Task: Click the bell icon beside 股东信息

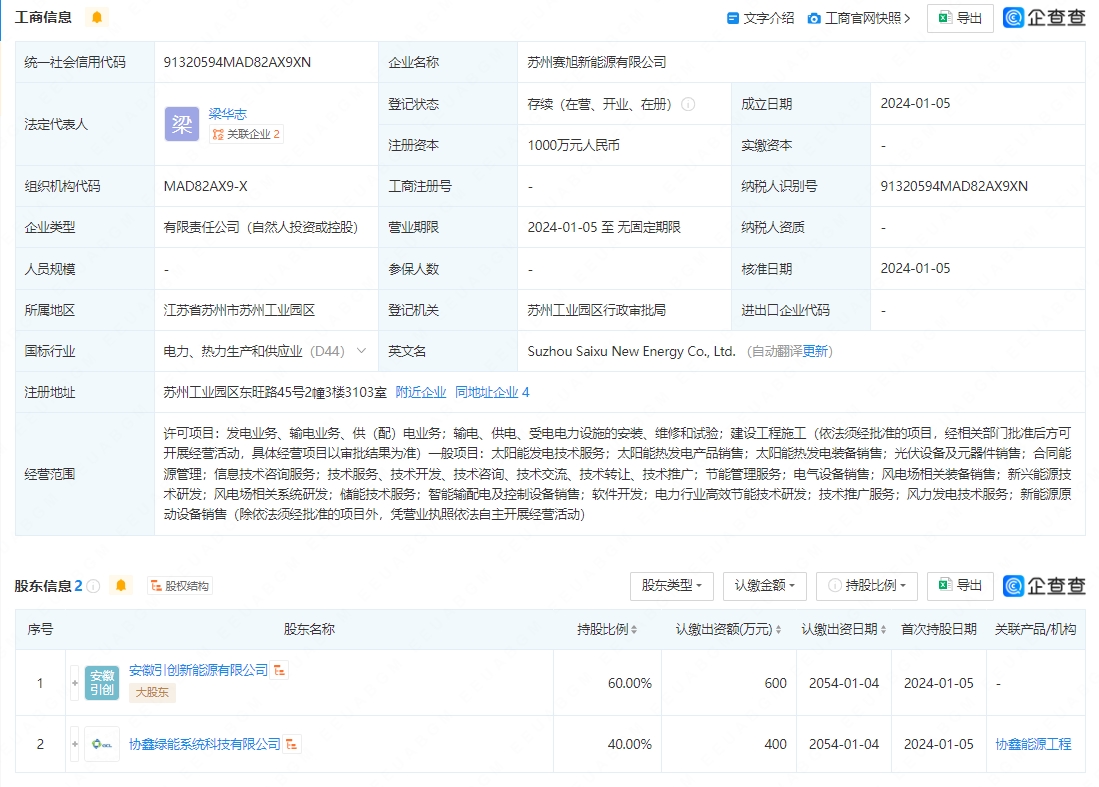Action: (x=121, y=586)
